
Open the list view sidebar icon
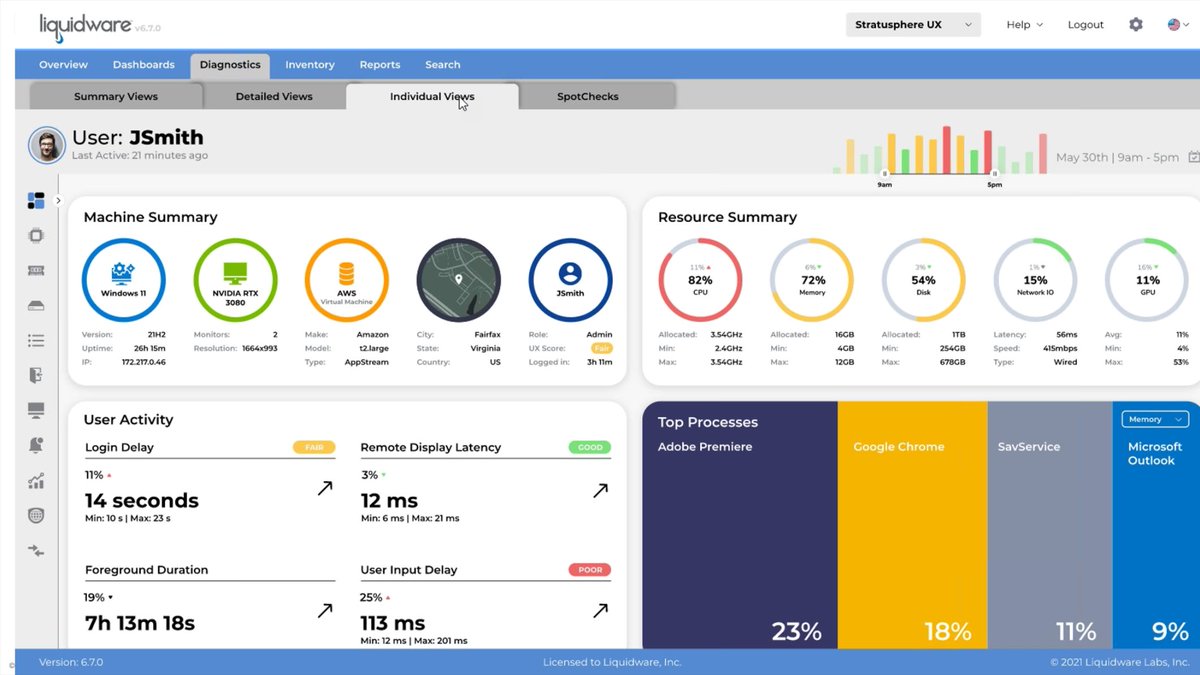[x=36, y=341]
